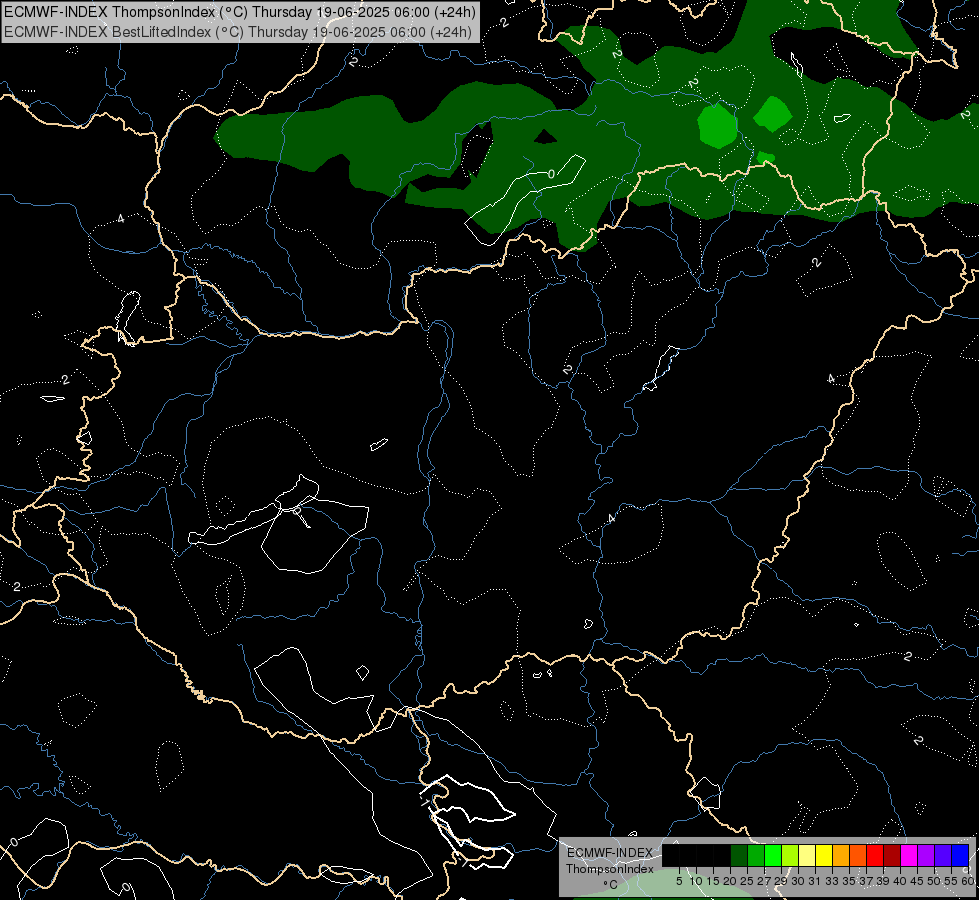
Task: Click the blue 55-60 legend swatch
Action: click(x=960, y=856)
